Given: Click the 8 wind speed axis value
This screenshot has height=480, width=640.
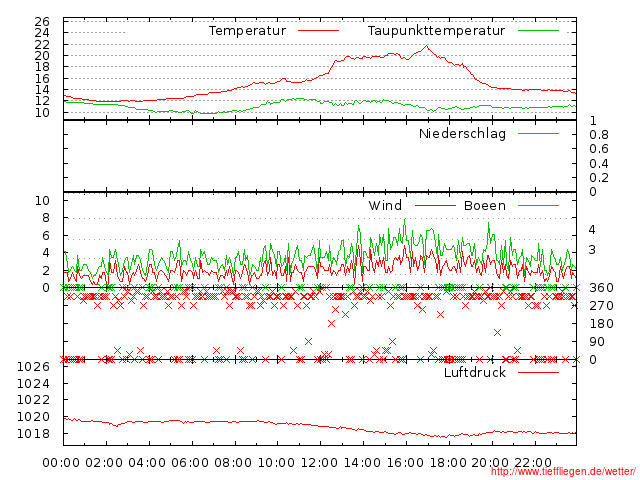Looking at the screenshot, I should click(x=46, y=218).
